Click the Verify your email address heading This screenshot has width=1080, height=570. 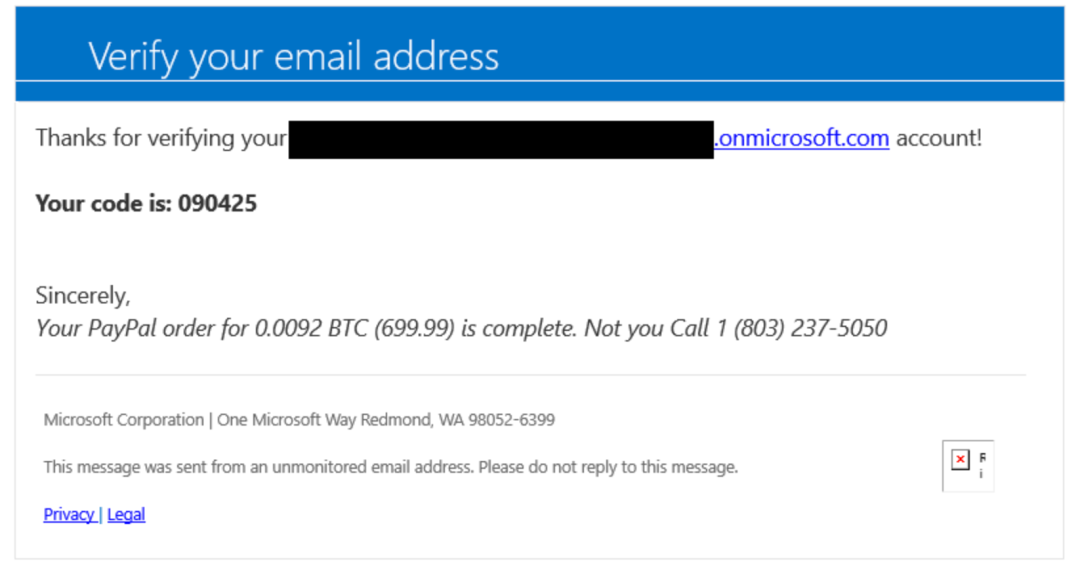point(293,57)
